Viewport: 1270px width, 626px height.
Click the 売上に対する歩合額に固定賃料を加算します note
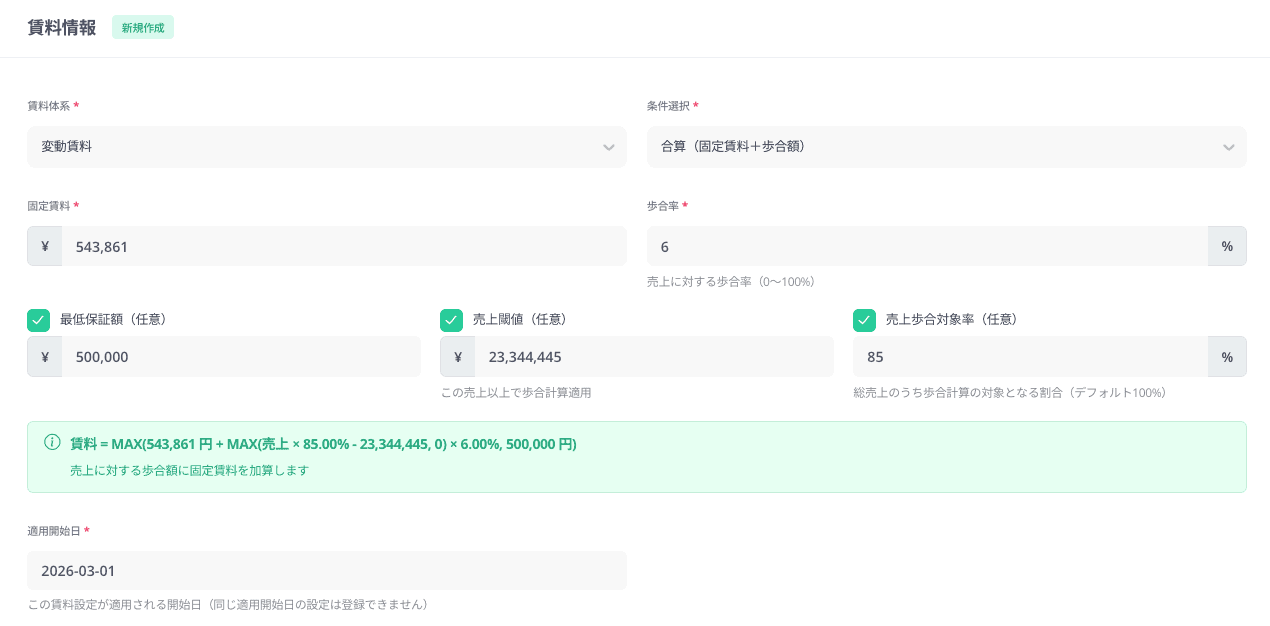(x=189, y=470)
